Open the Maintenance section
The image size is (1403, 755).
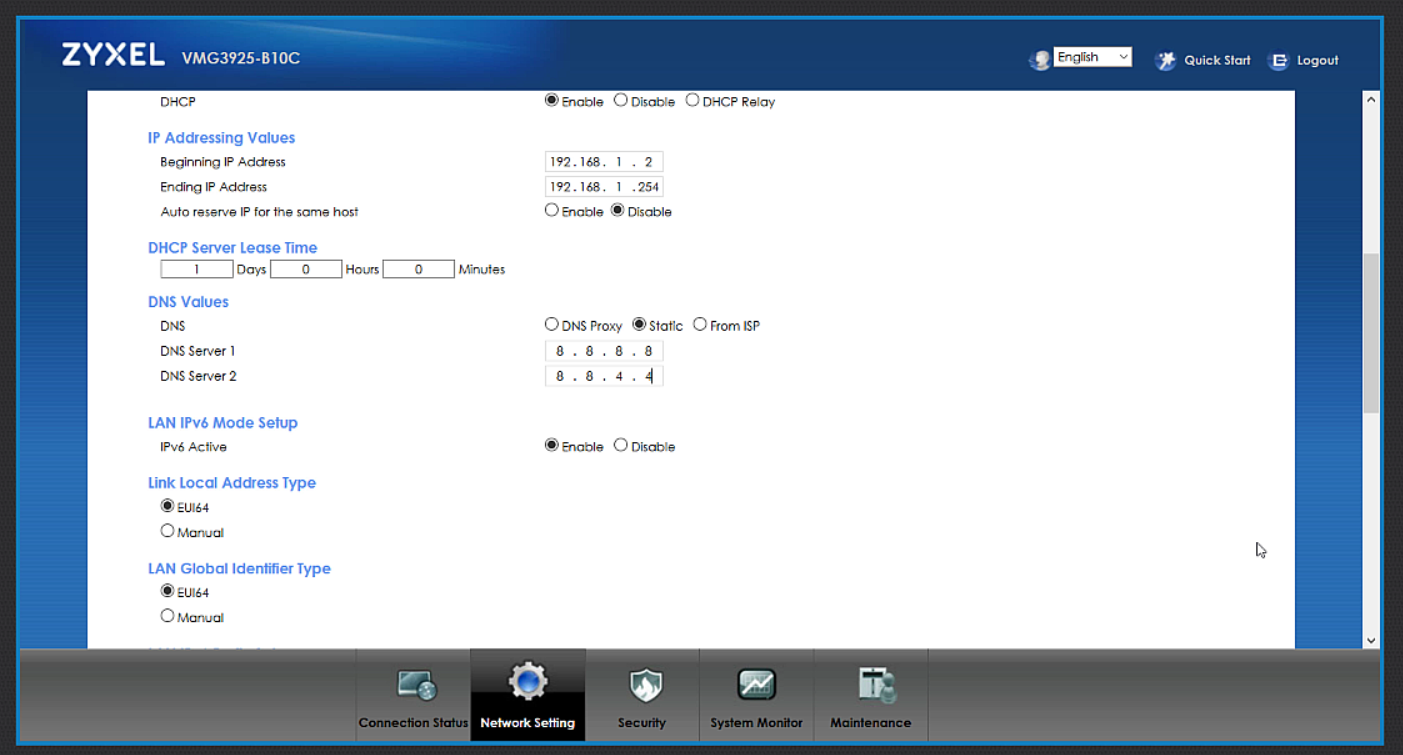870,695
